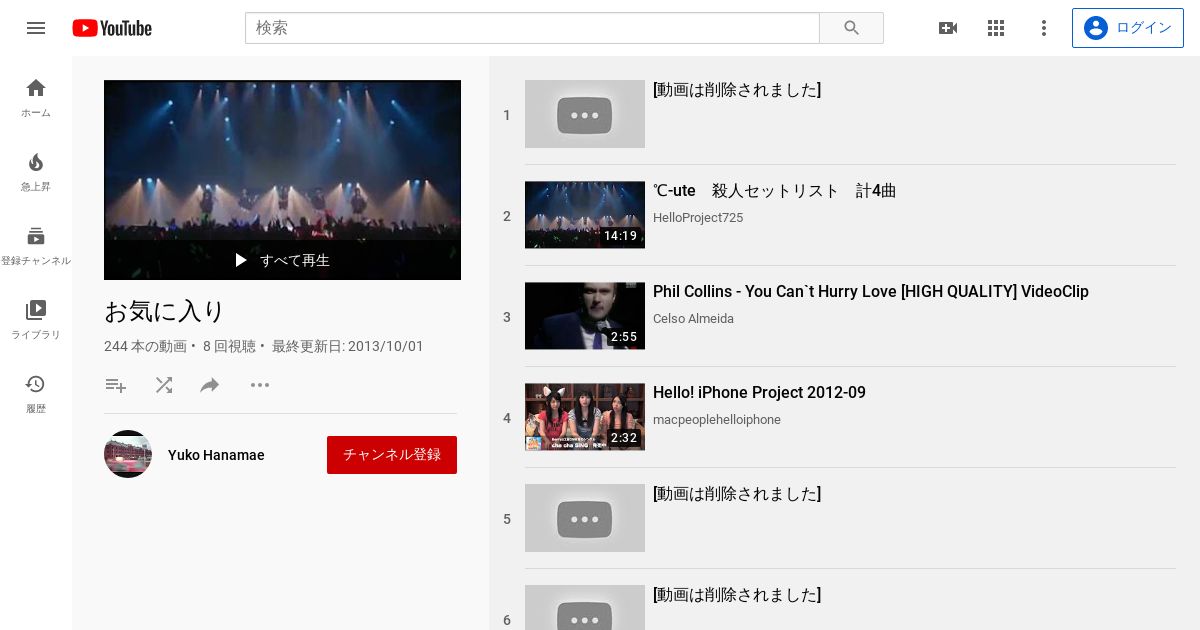Shuffle the playlist
1200x630 pixels.
point(164,385)
